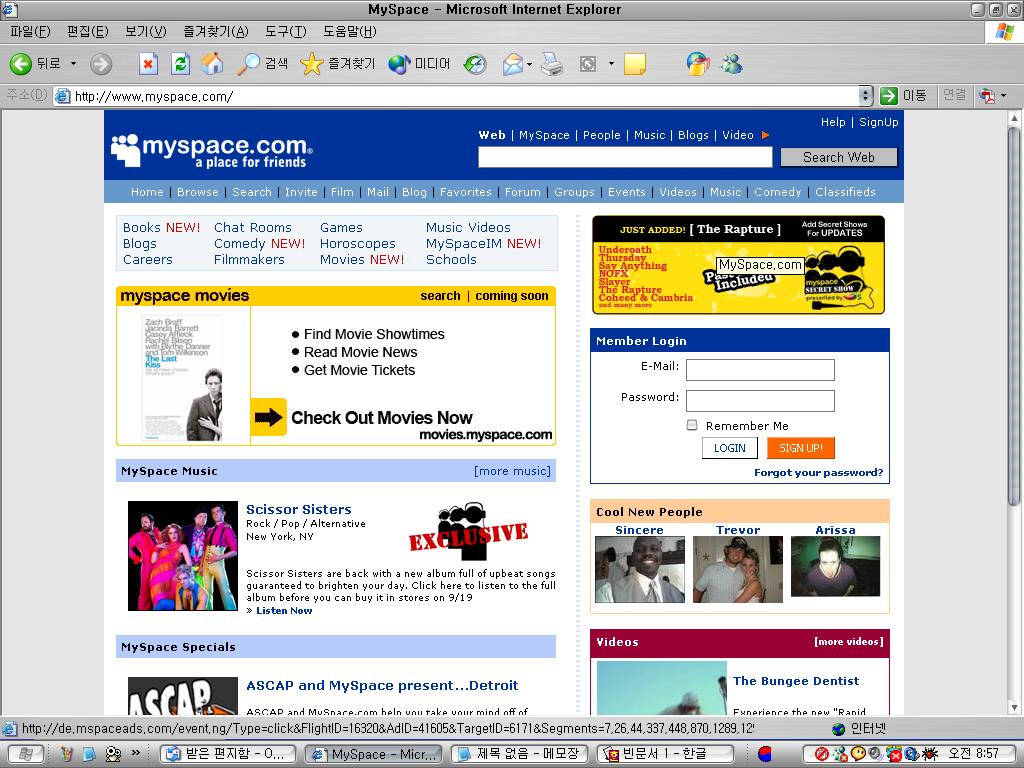
Task: Open the Mail button dropdown arrow
Action: point(529,64)
